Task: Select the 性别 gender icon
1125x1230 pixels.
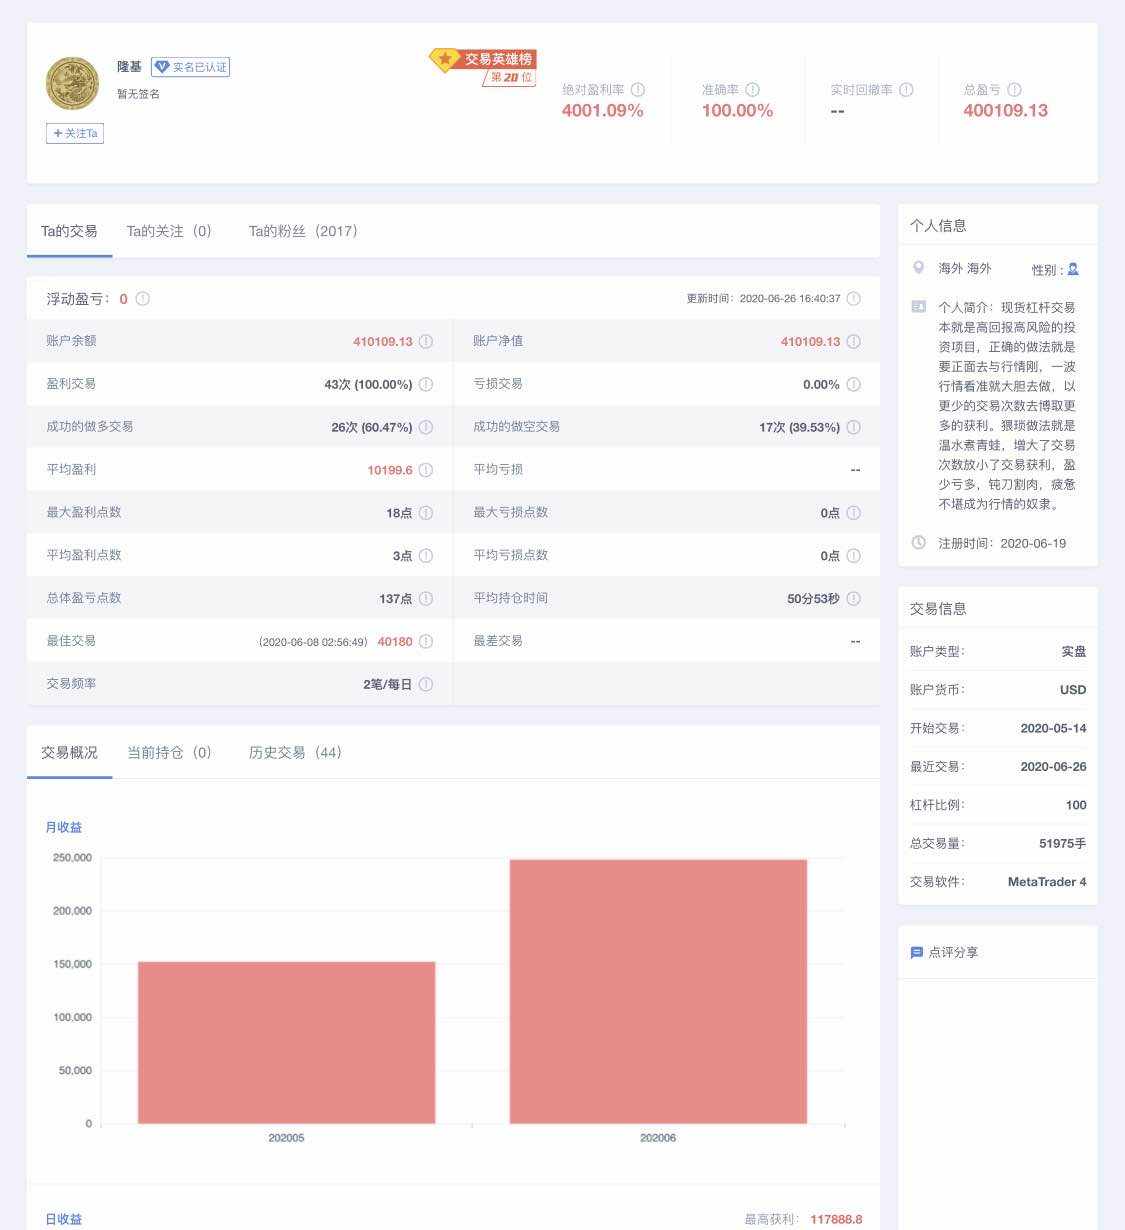Action: (x=1073, y=269)
